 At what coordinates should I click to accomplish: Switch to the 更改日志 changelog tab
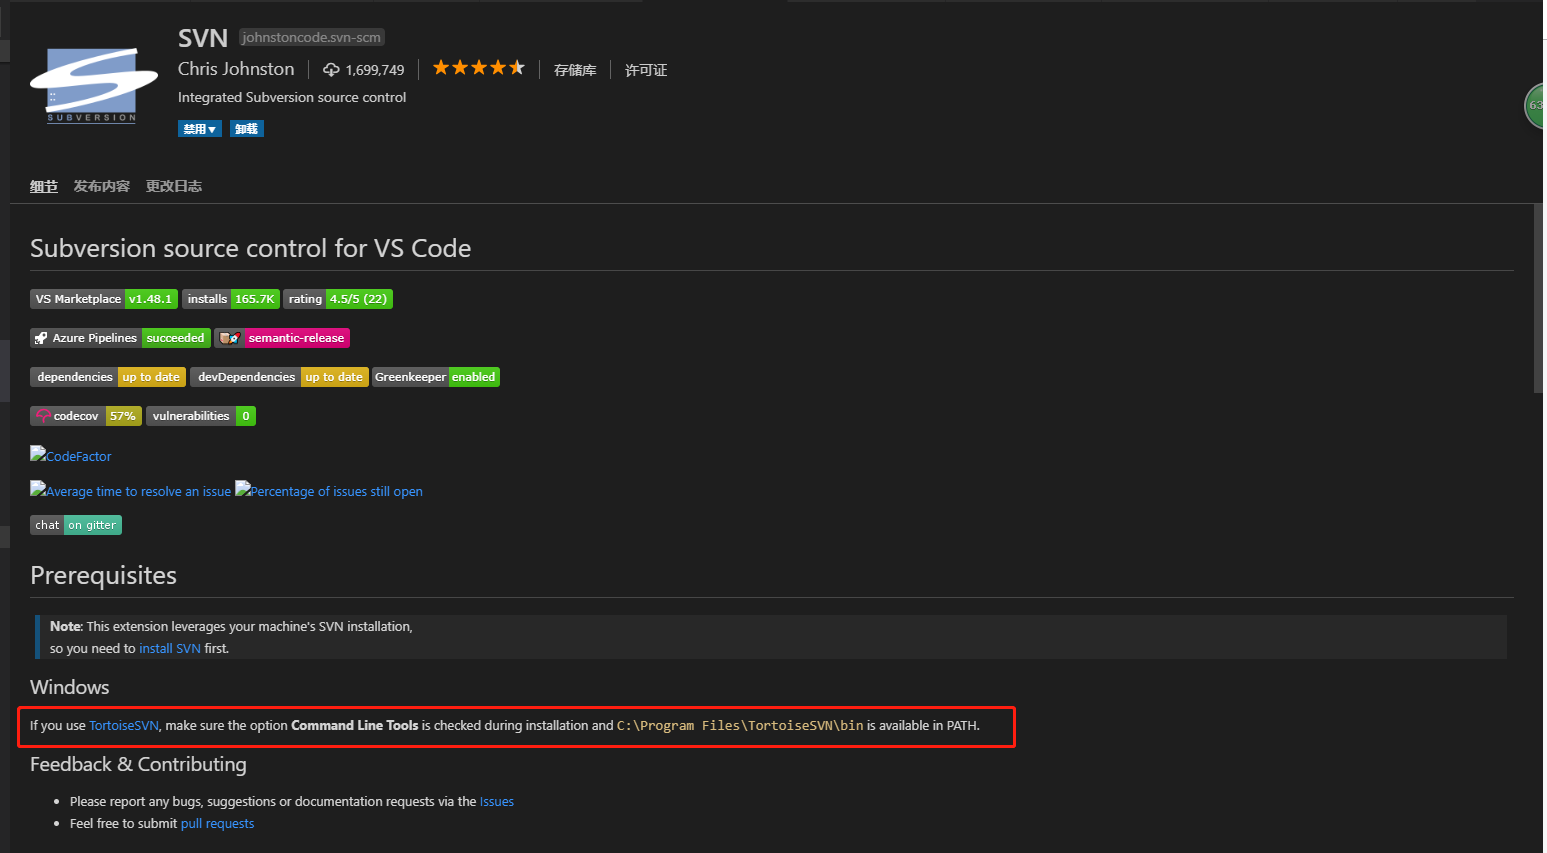[174, 186]
